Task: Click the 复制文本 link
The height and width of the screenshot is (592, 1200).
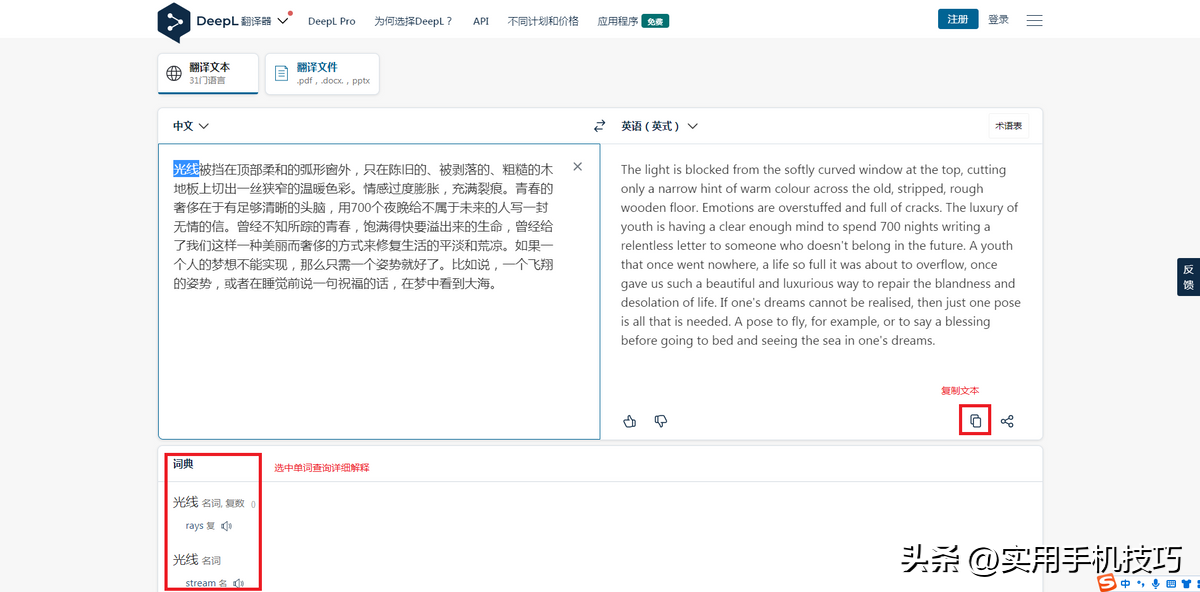Action: (x=960, y=391)
